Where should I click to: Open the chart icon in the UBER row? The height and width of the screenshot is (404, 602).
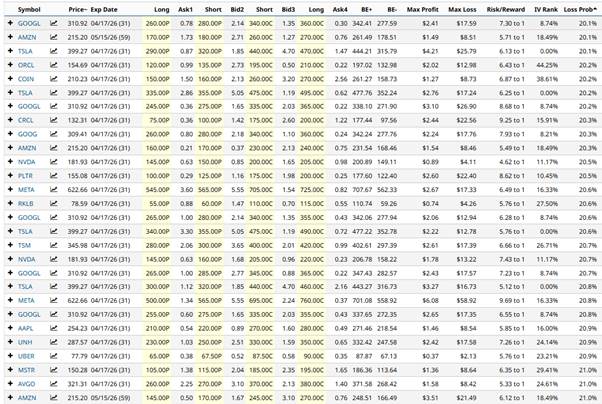(x=54, y=356)
